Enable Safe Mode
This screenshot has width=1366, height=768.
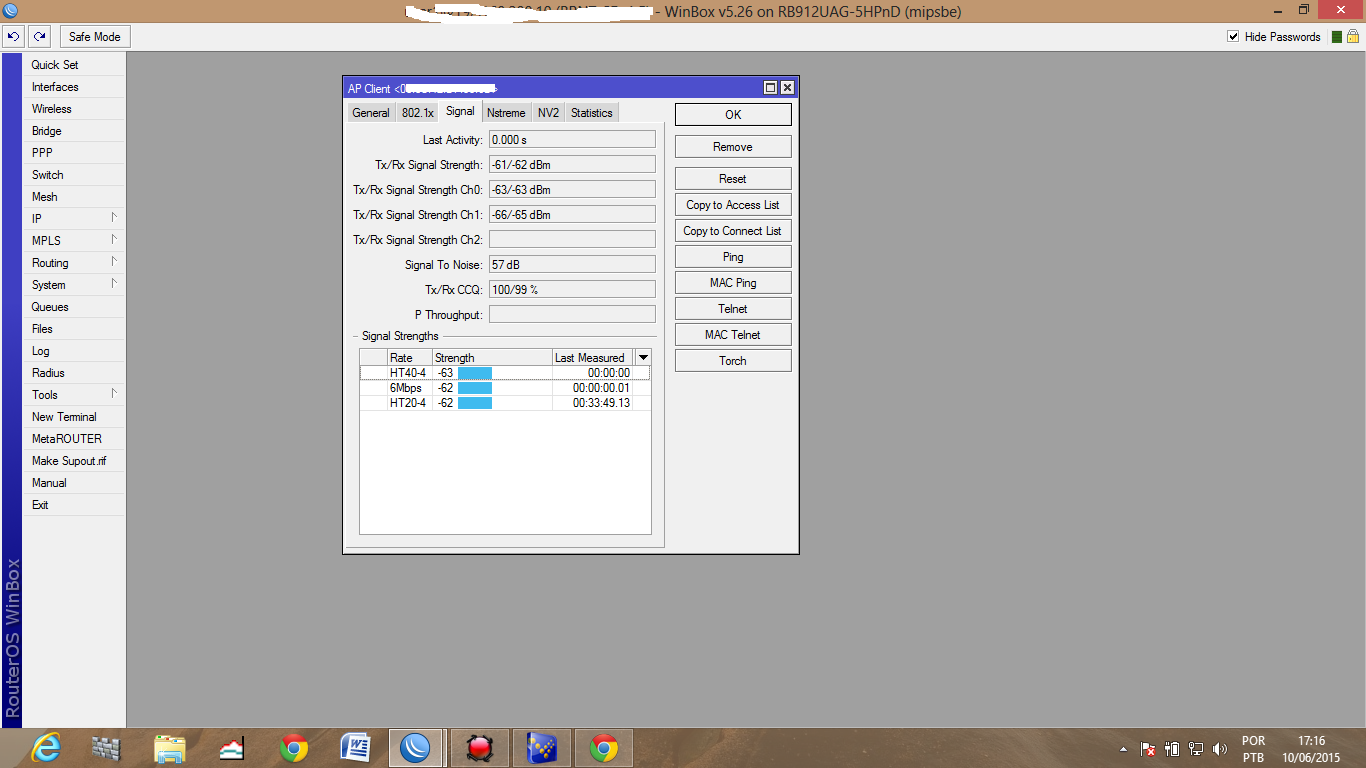tap(94, 37)
